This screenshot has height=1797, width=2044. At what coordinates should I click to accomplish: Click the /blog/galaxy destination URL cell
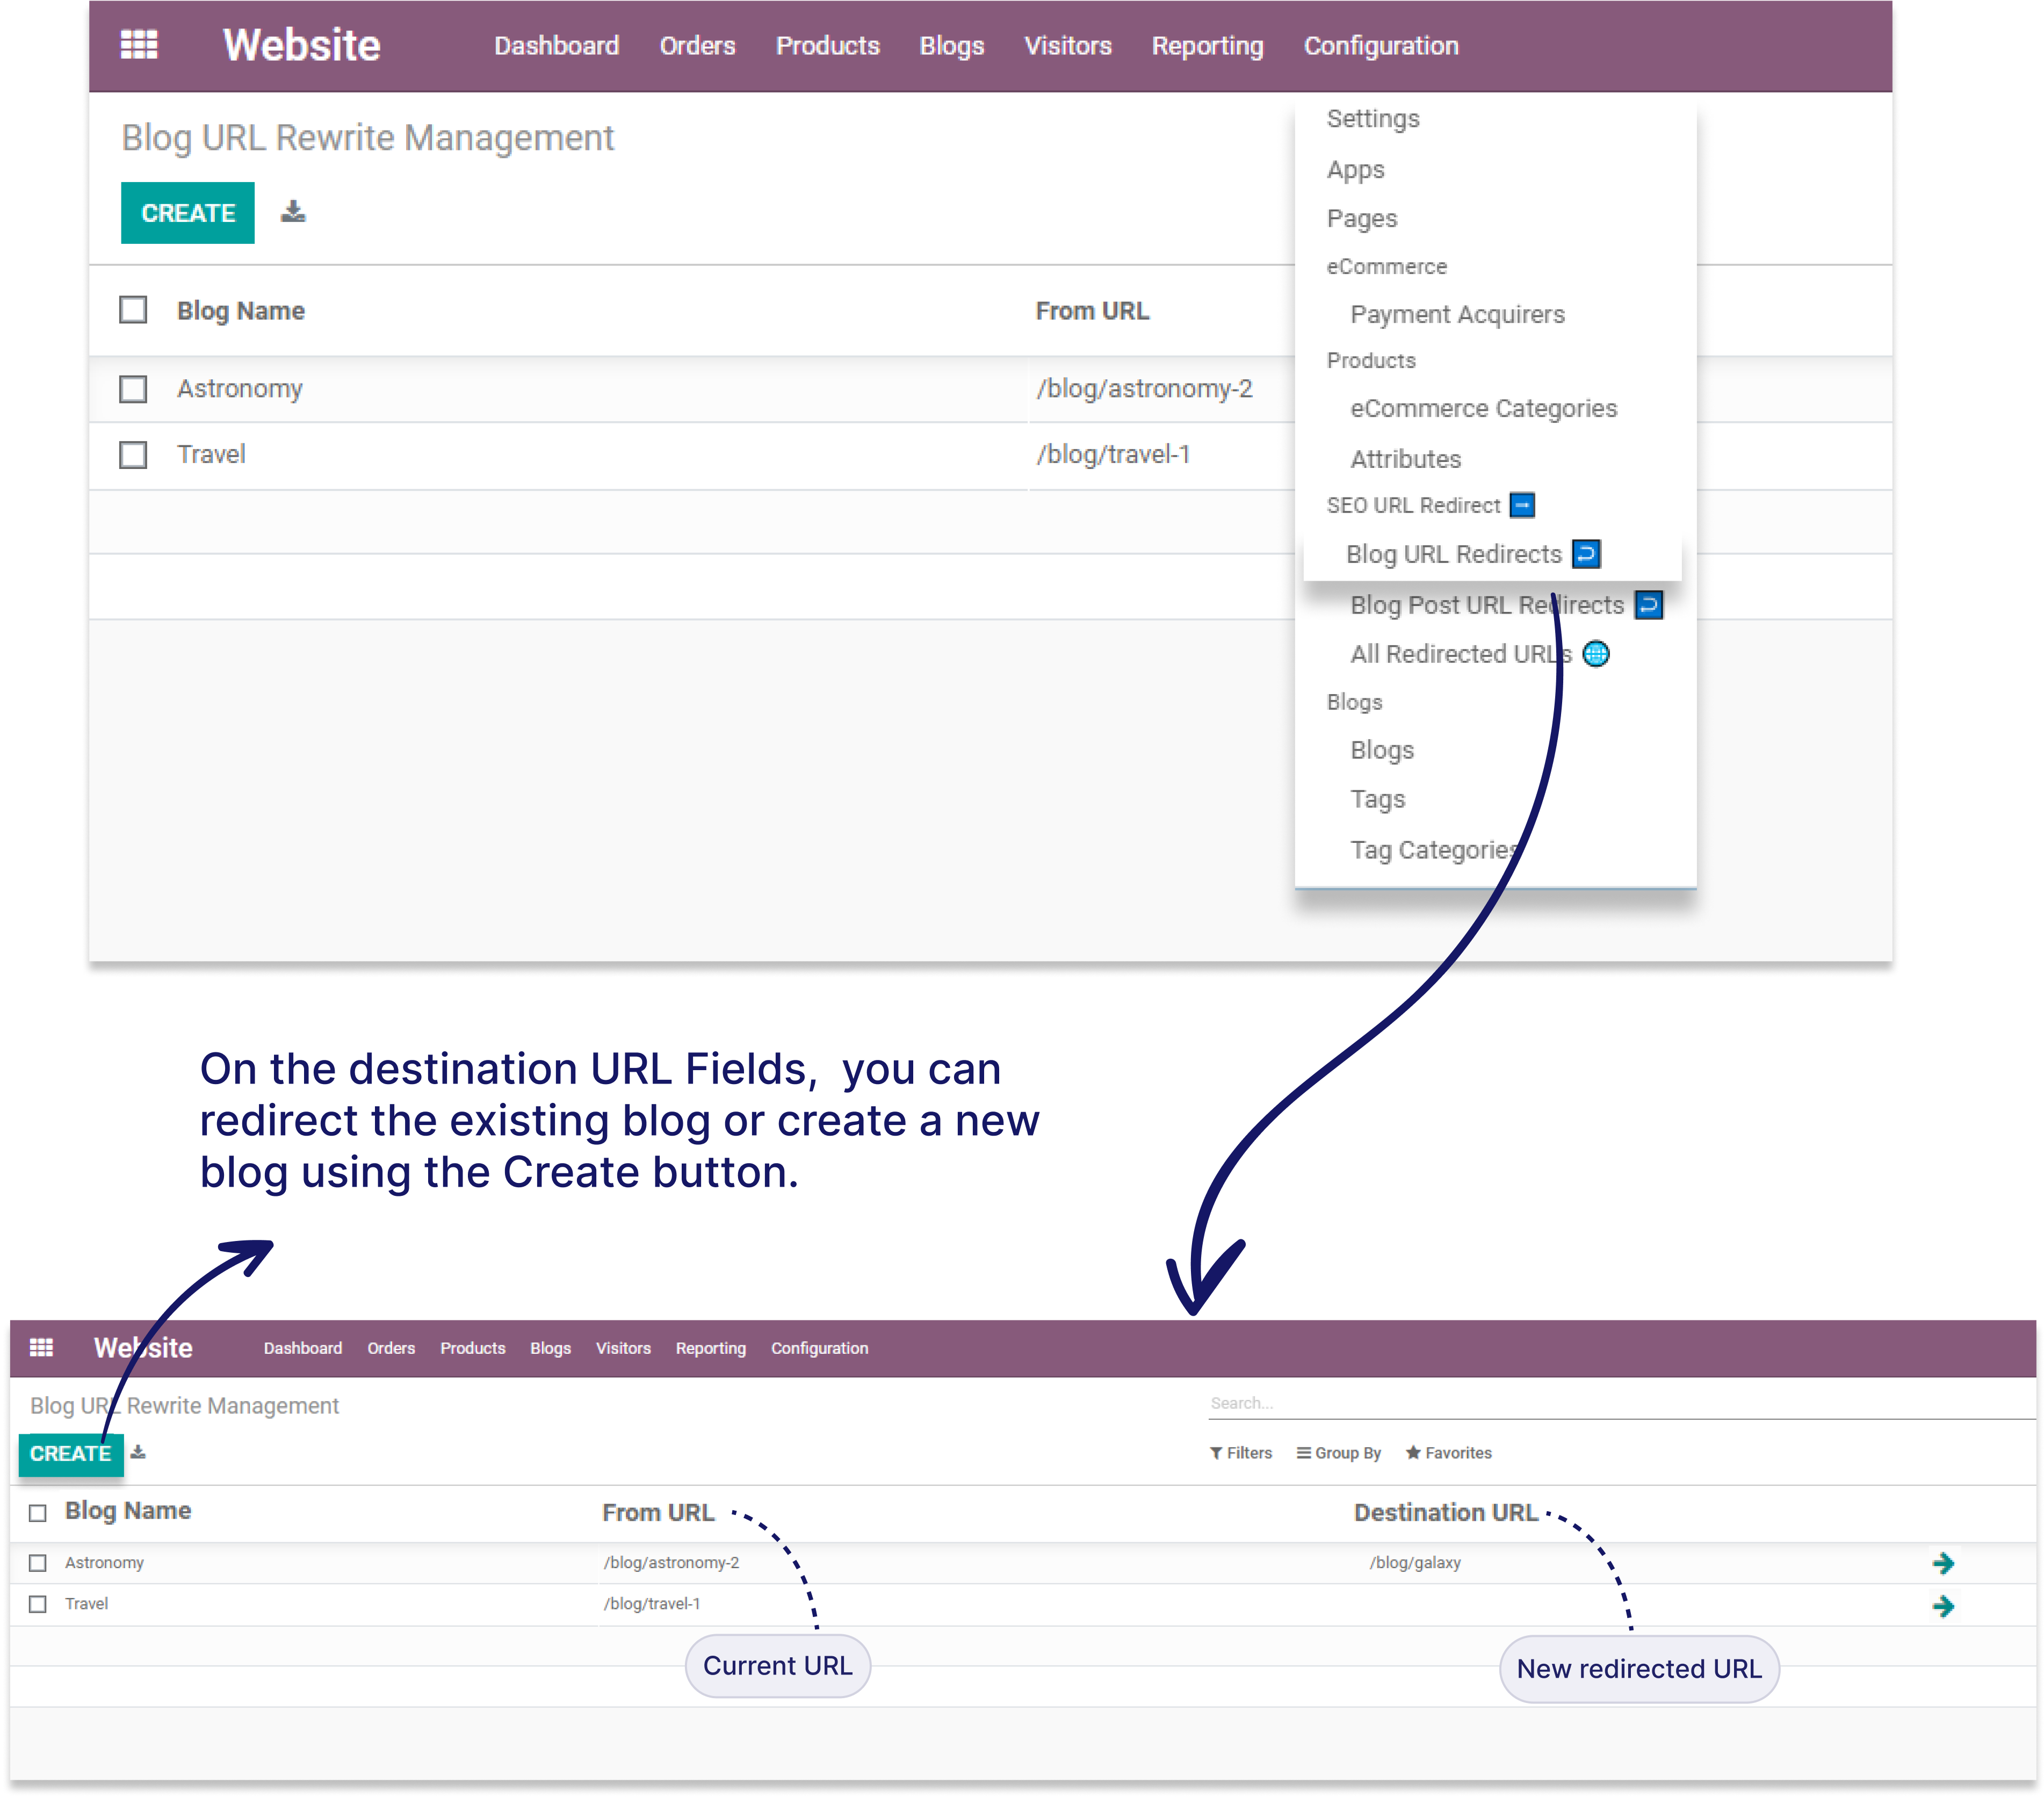(x=1415, y=1563)
